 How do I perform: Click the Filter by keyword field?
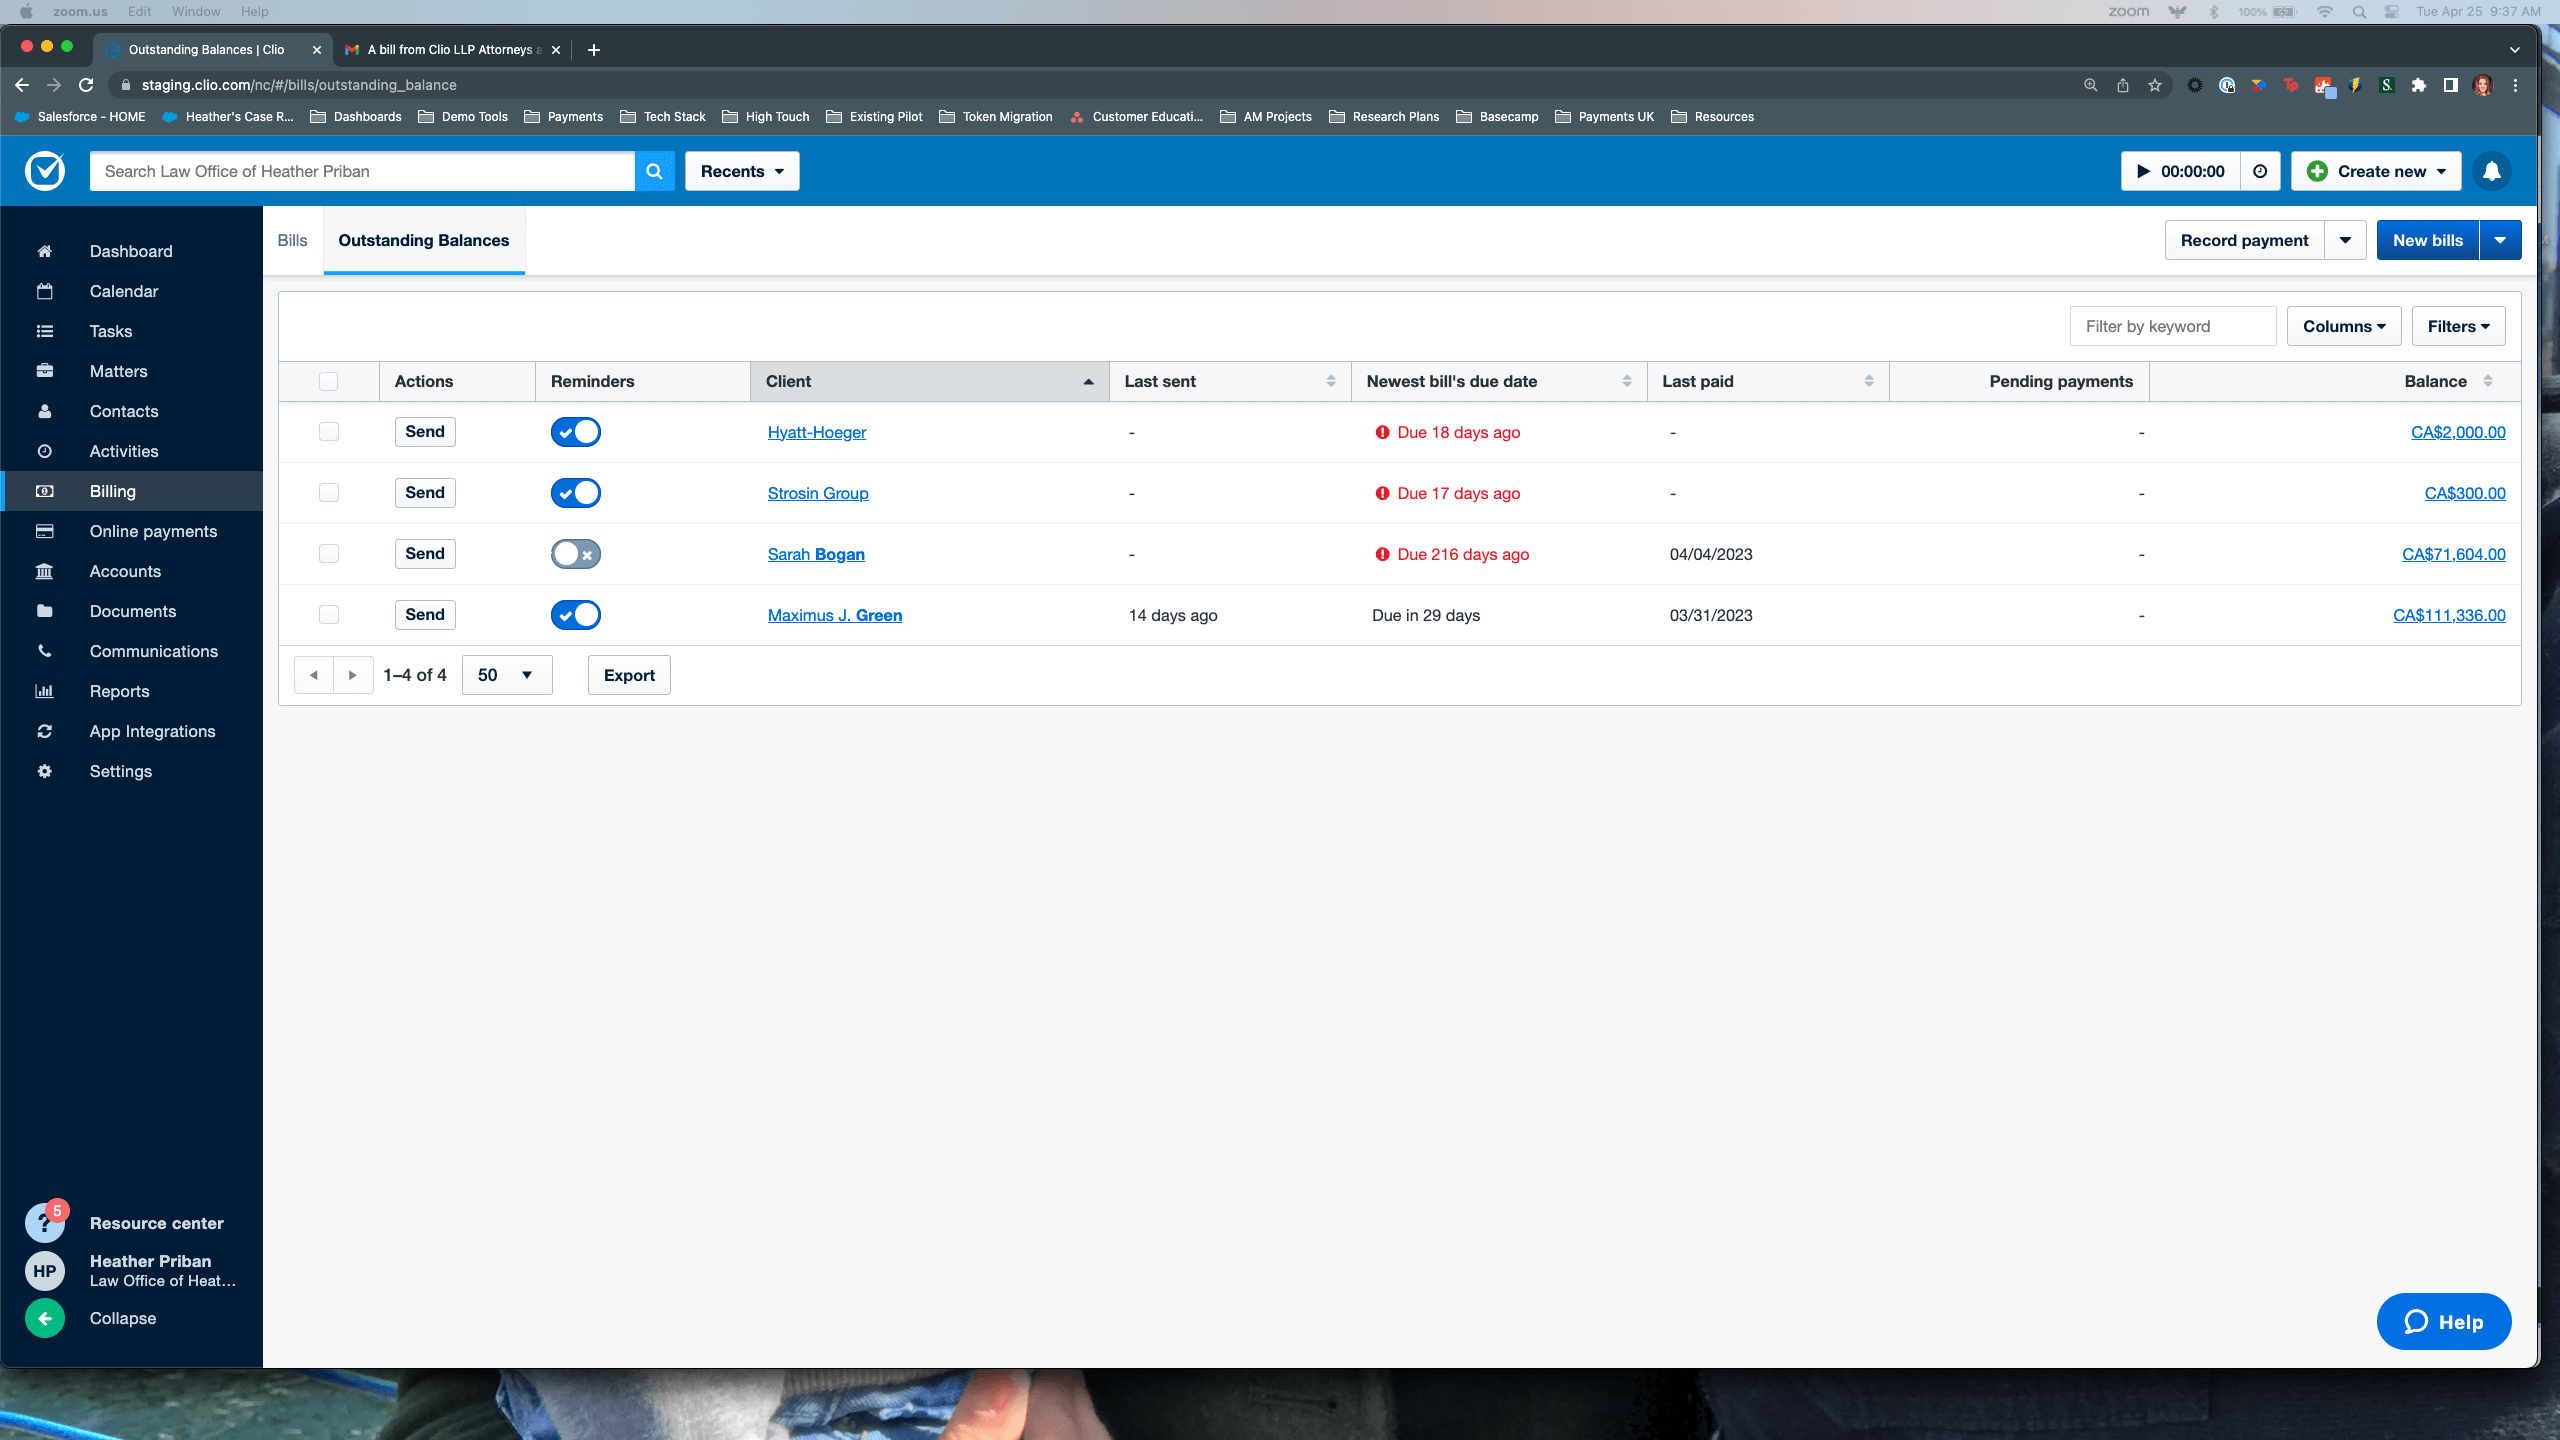click(2172, 326)
